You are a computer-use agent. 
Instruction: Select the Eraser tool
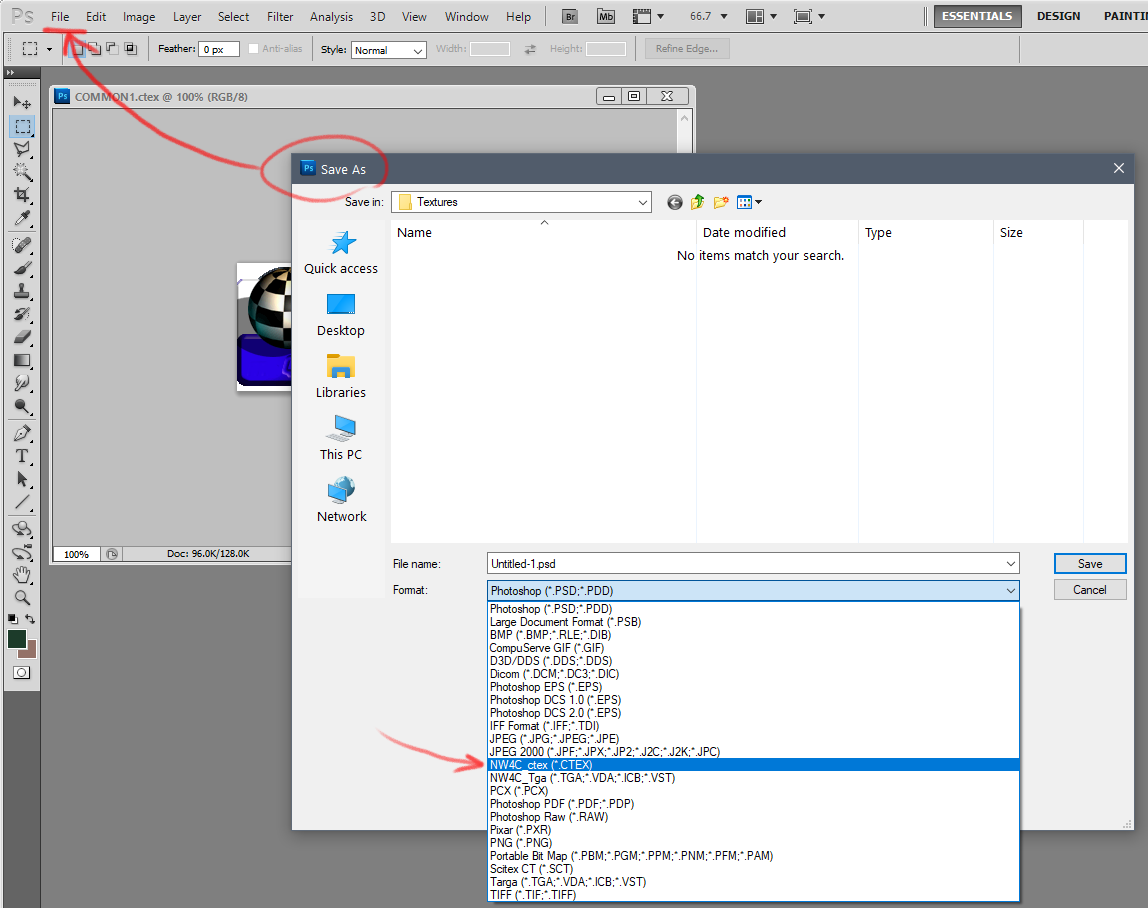click(22, 337)
